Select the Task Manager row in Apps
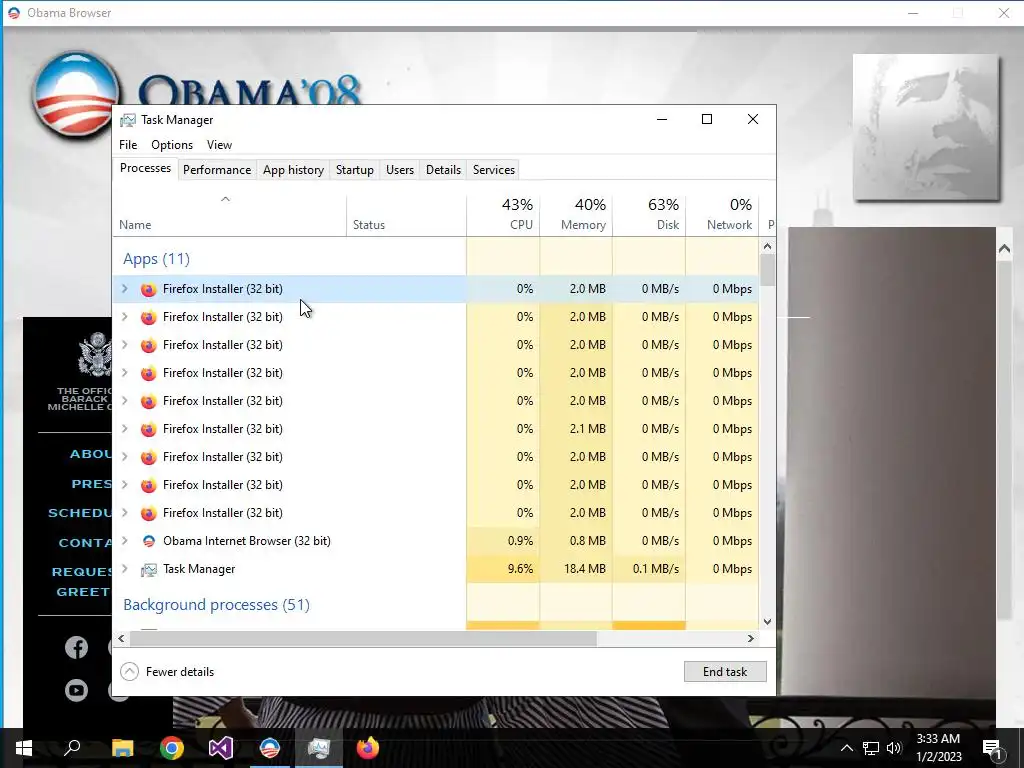 436,569
